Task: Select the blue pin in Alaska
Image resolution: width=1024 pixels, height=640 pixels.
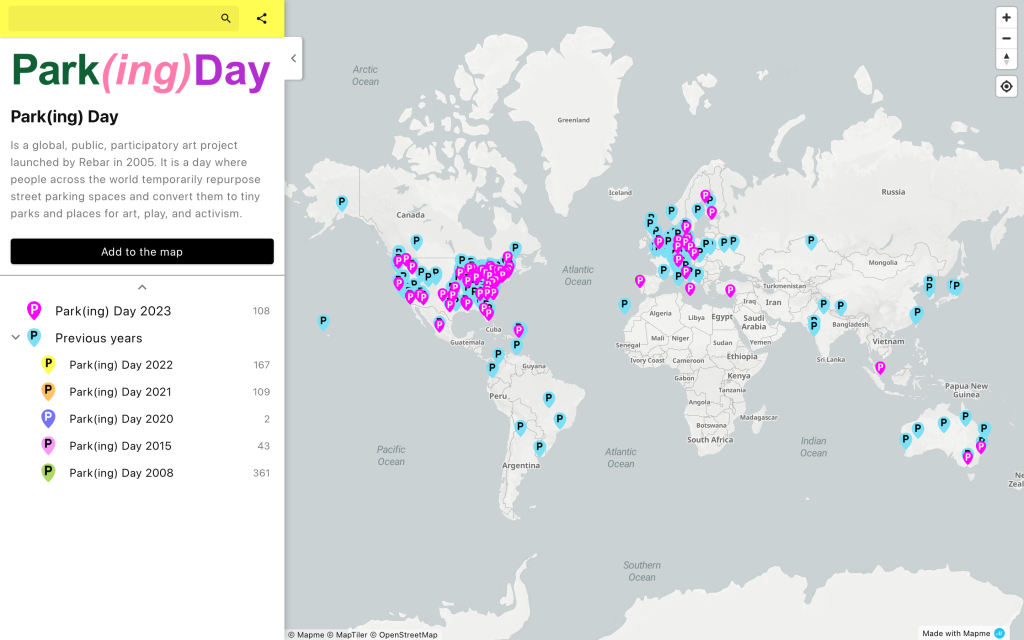Action: (342, 202)
